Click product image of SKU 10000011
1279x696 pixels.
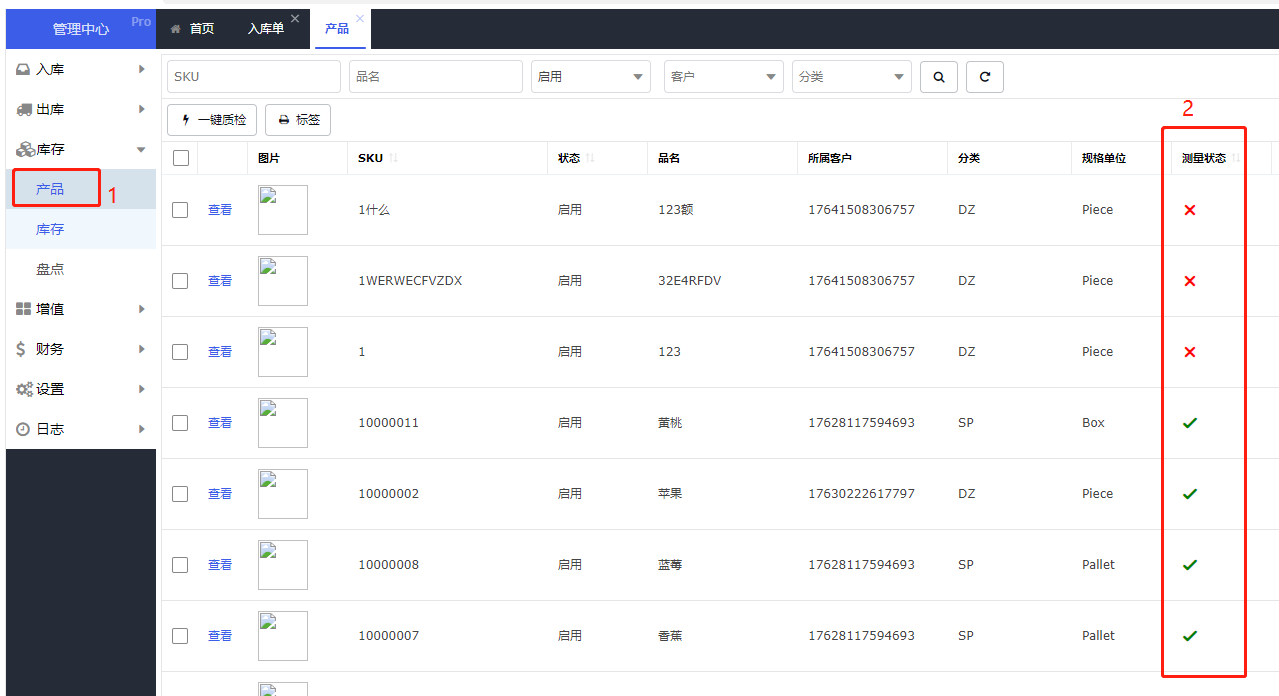point(283,423)
